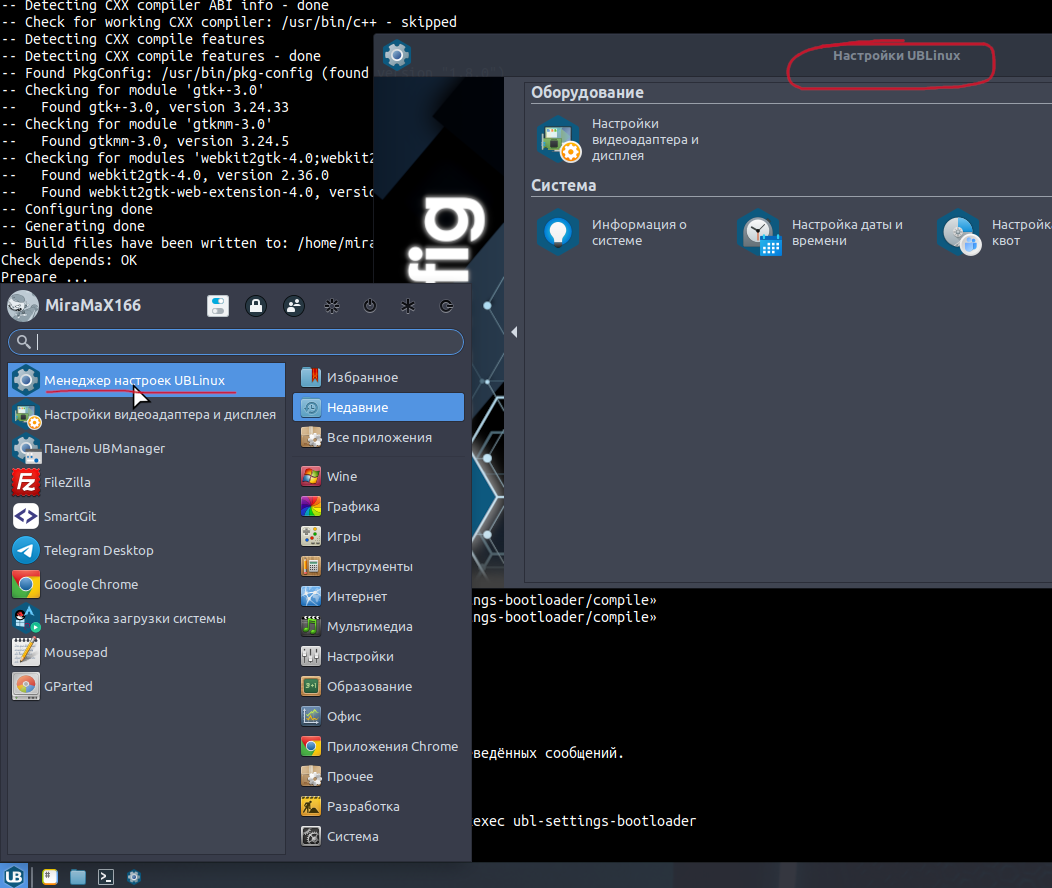
Task: Open the Система category
Action: point(378,836)
